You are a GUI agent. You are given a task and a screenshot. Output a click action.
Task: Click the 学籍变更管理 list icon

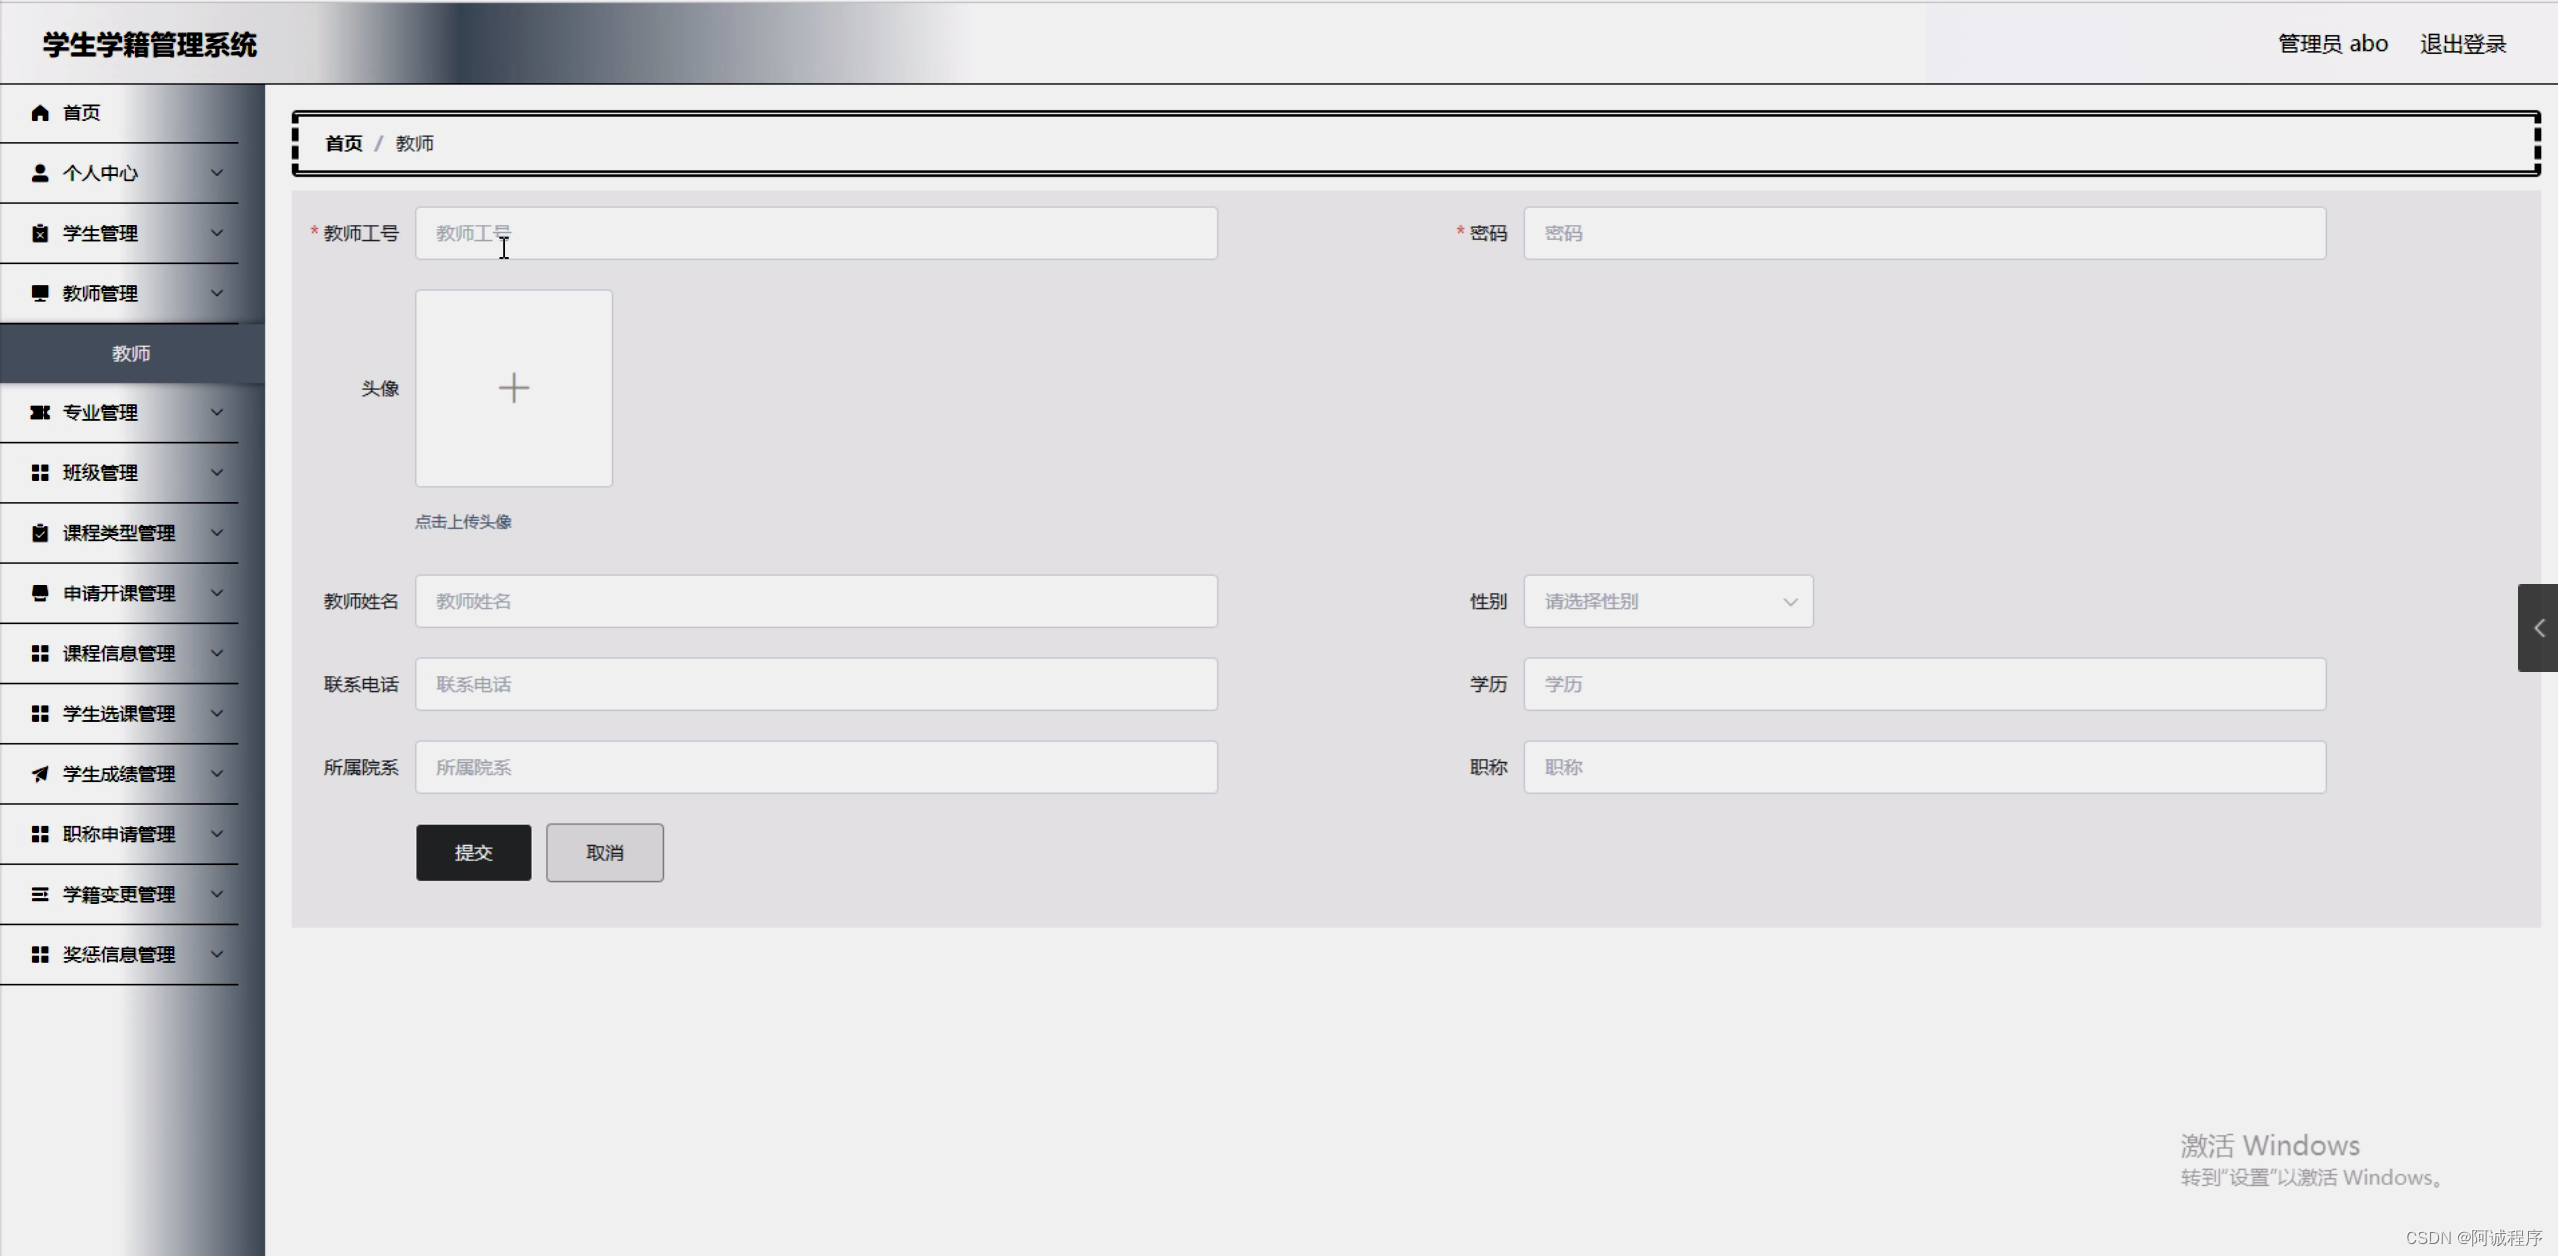(x=40, y=894)
